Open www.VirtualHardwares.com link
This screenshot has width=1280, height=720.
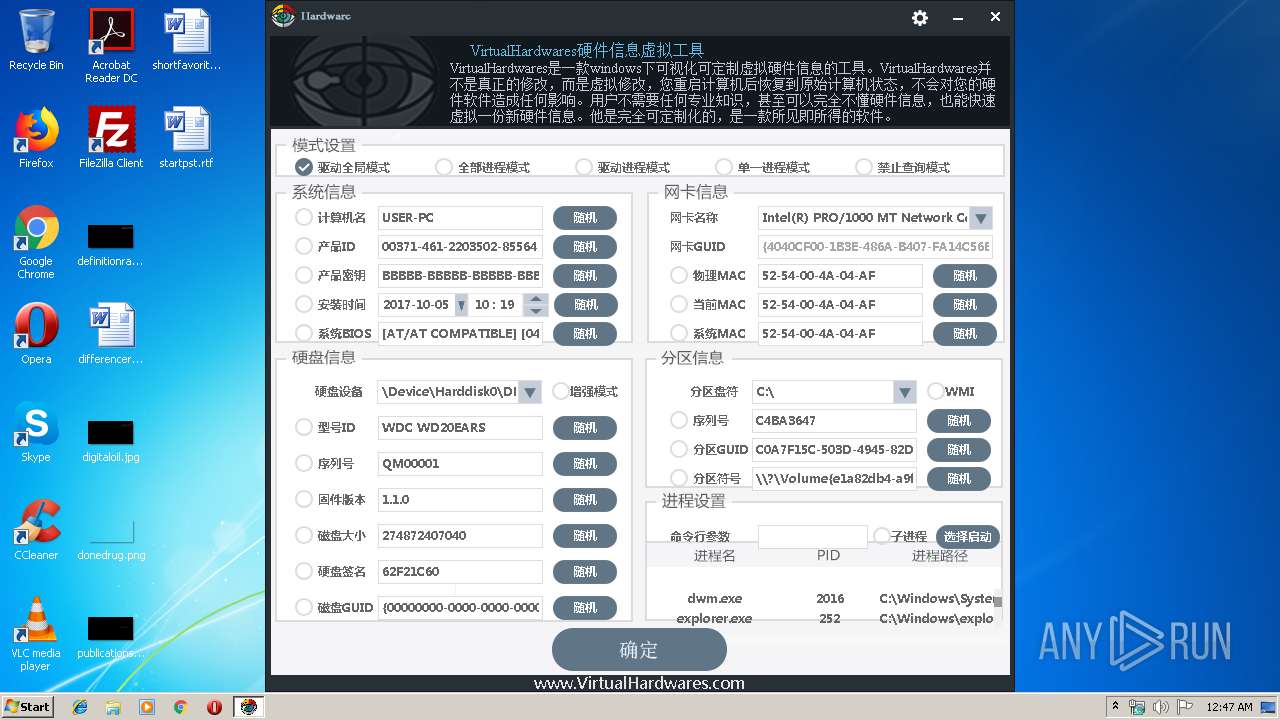point(639,684)
